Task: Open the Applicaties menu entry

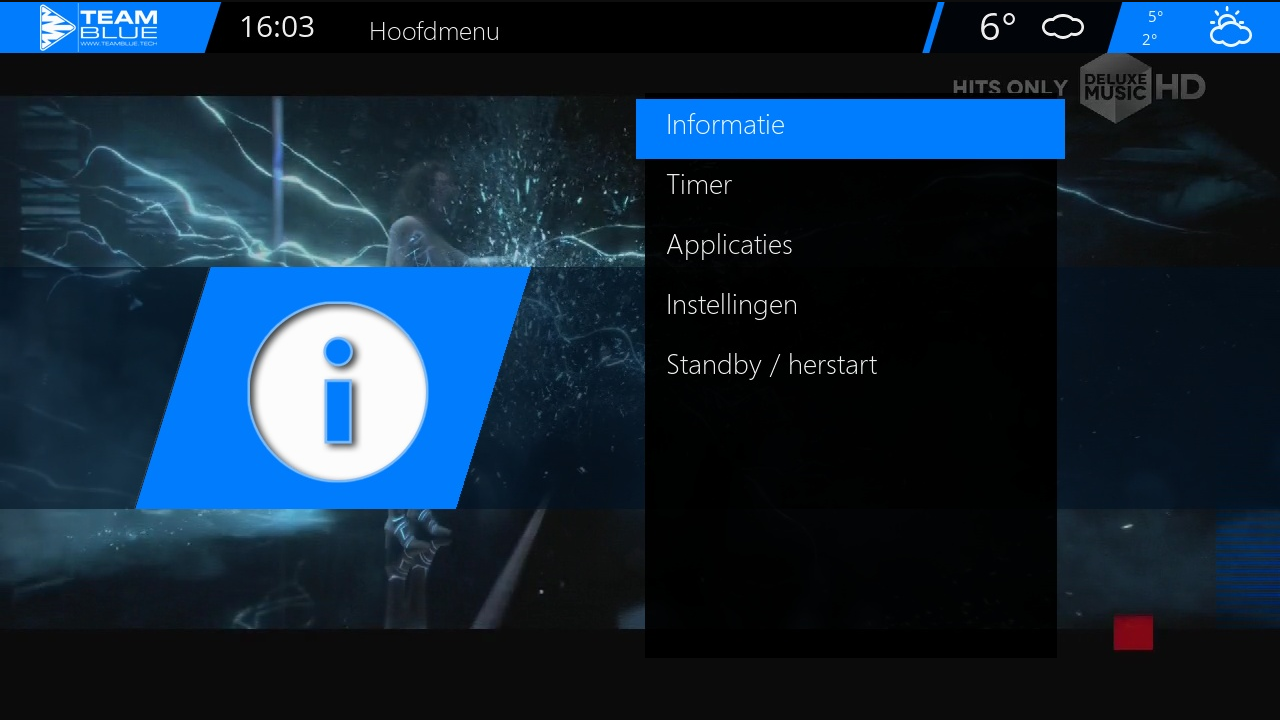Action: tap(850, 246)
